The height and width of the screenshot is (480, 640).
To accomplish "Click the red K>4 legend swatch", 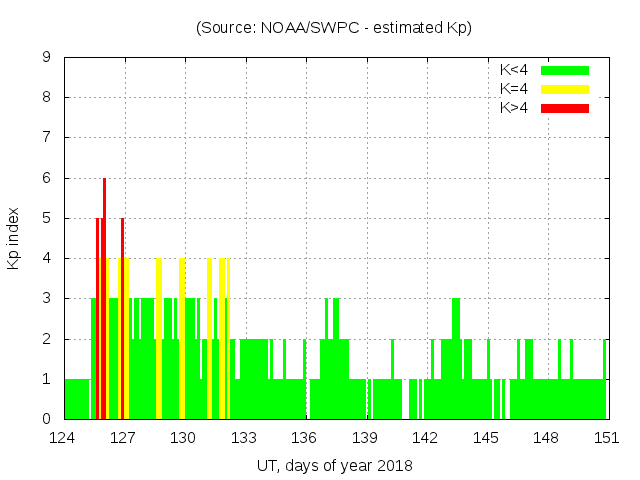I will 565,108.
